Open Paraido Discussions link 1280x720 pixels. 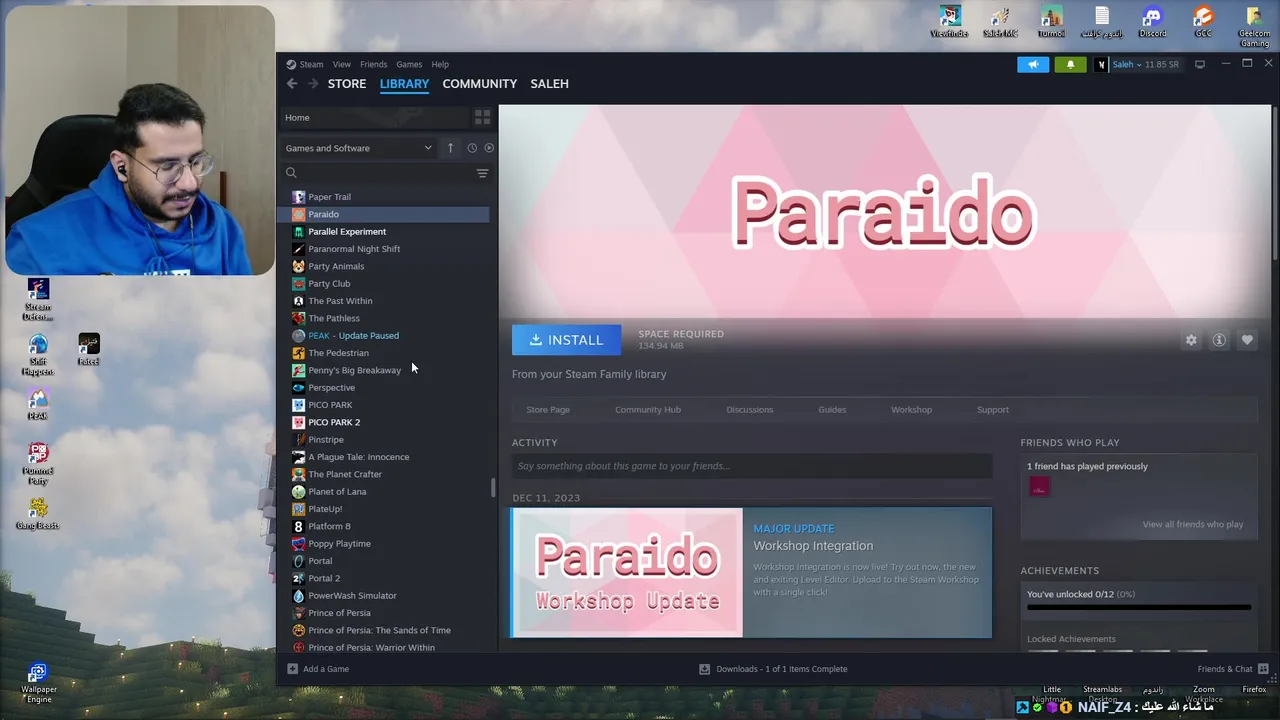coord(750,409)
